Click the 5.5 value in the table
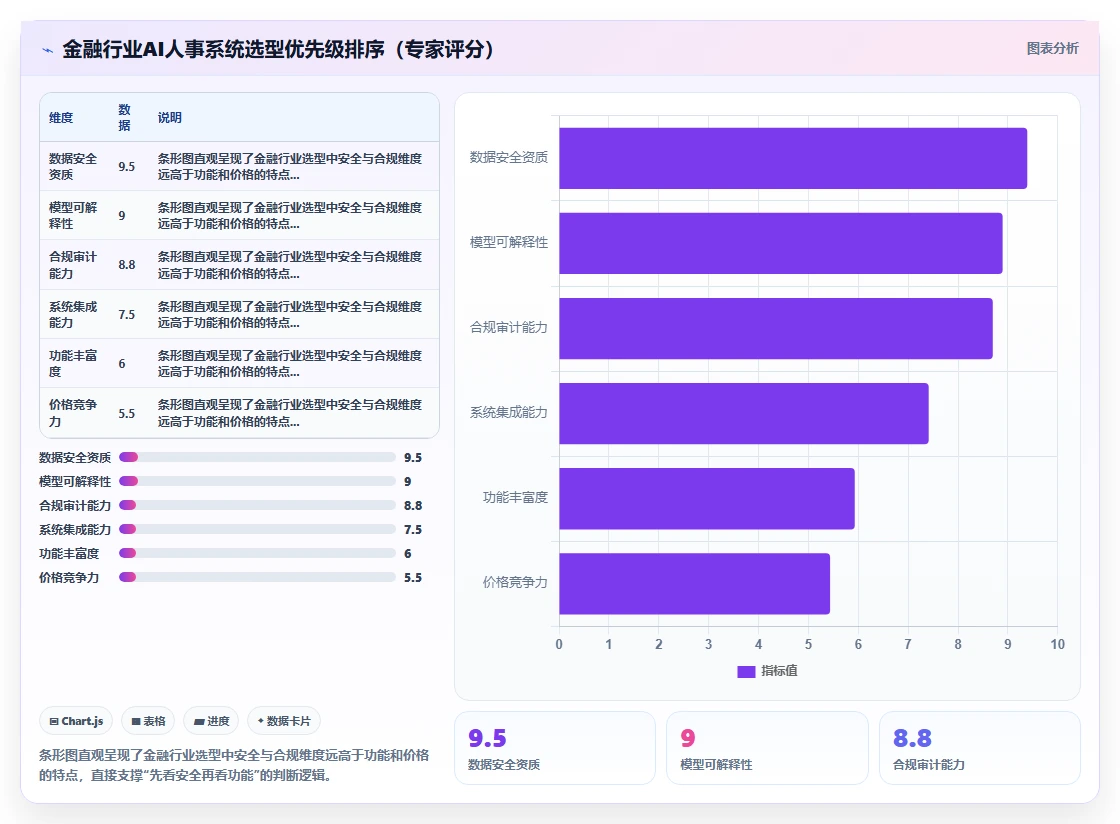 pyautogui.click(x=126, y=413)
